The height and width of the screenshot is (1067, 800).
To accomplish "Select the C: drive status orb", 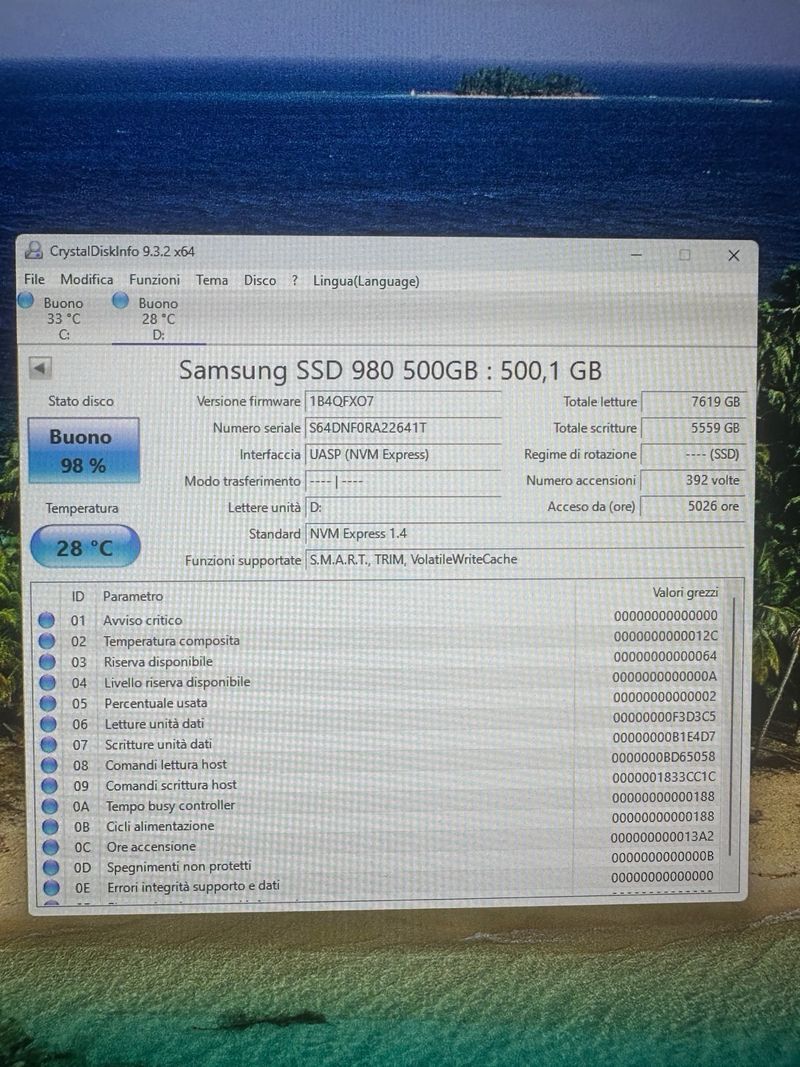I will (26, 300).
